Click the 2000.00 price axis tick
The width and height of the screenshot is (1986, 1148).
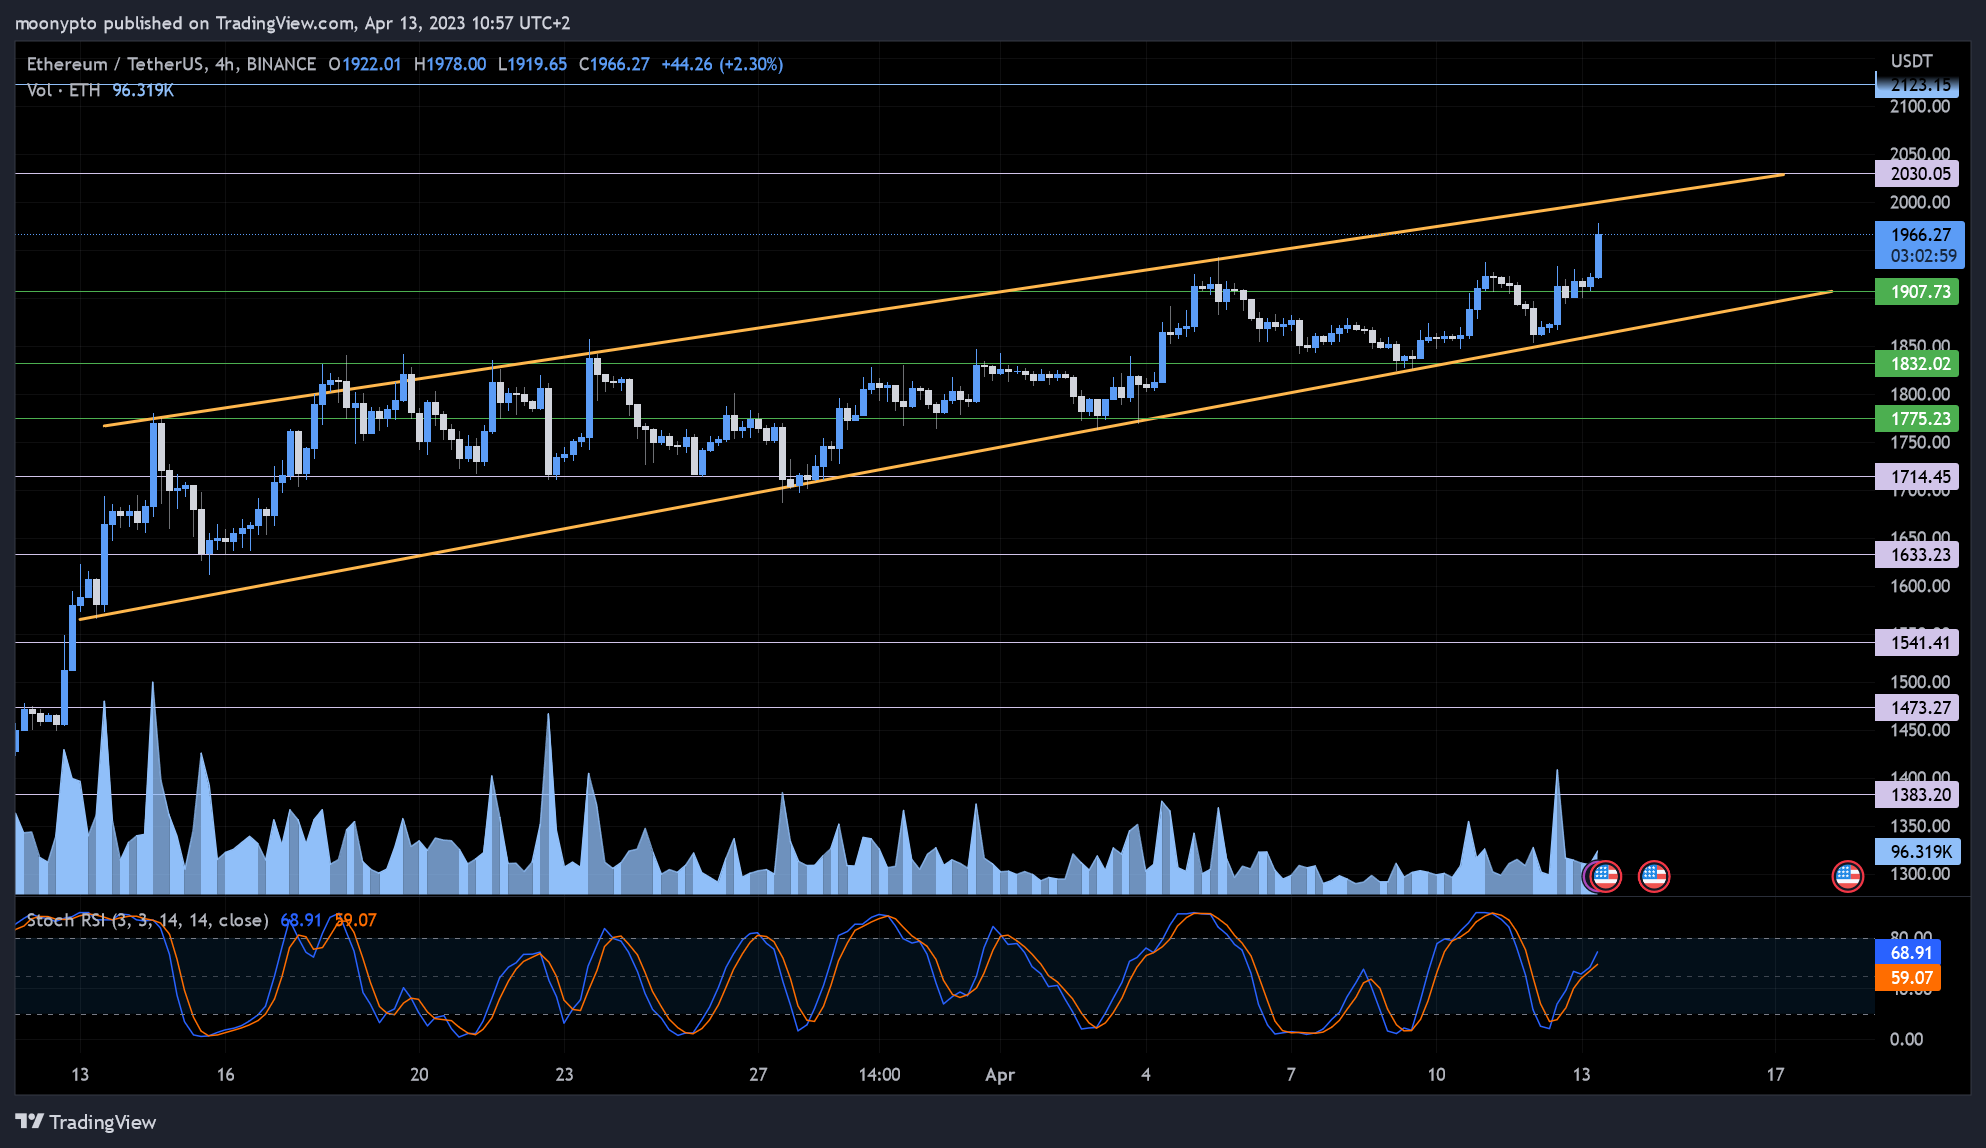[1919, 202]
